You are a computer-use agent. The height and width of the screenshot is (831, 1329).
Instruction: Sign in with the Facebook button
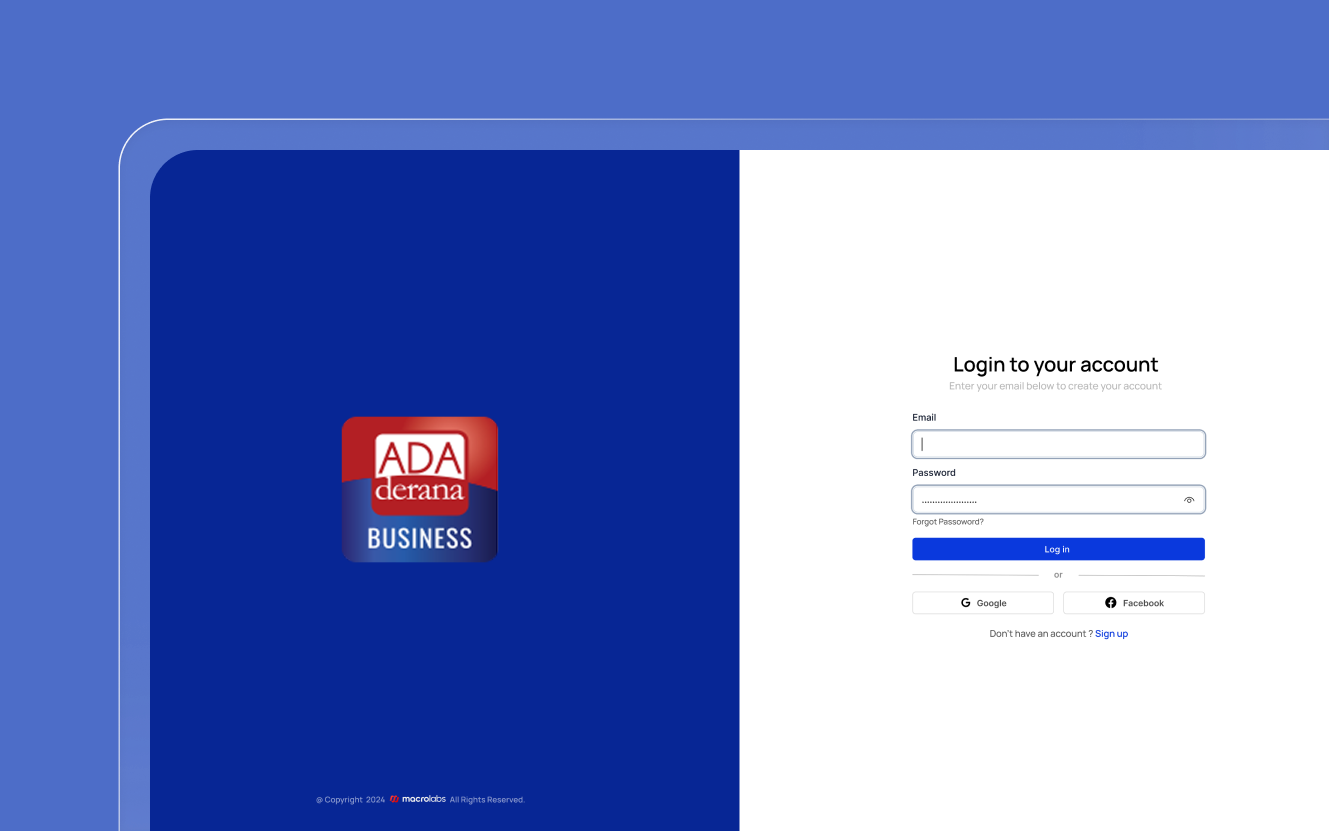click(x=1134, y=603)
